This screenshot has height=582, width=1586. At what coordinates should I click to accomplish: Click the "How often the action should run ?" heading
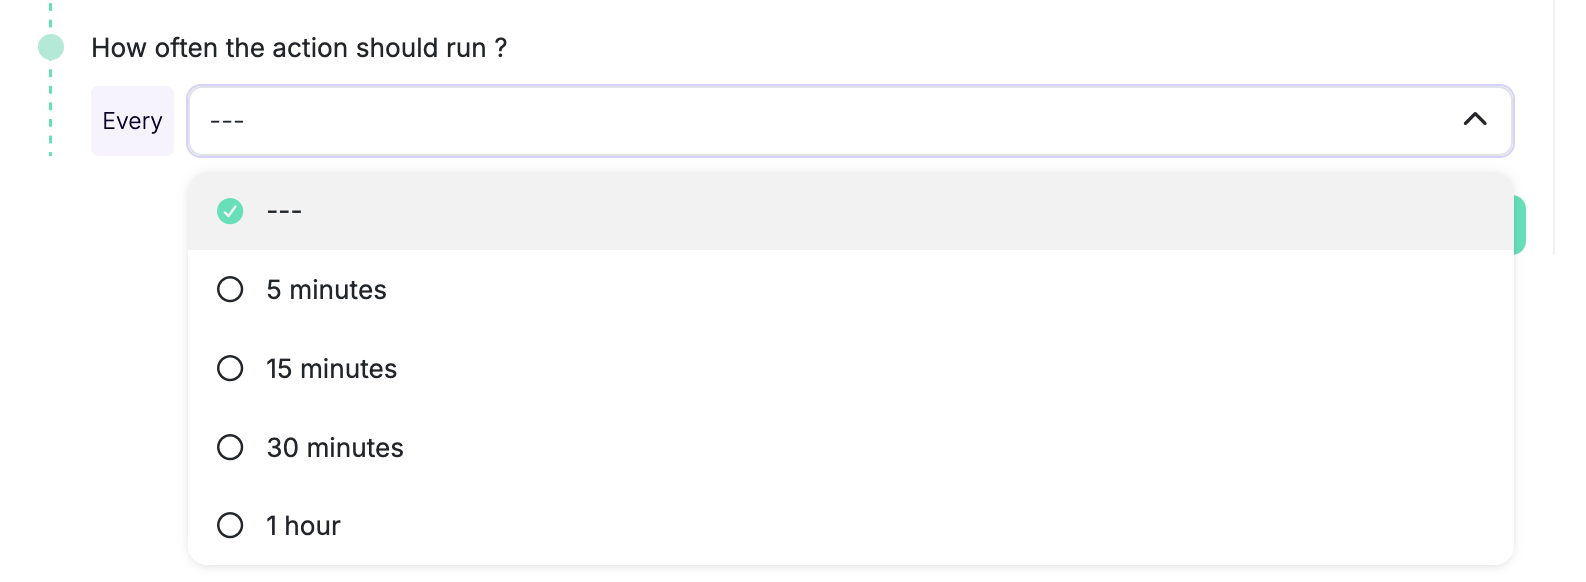[299, 48]
